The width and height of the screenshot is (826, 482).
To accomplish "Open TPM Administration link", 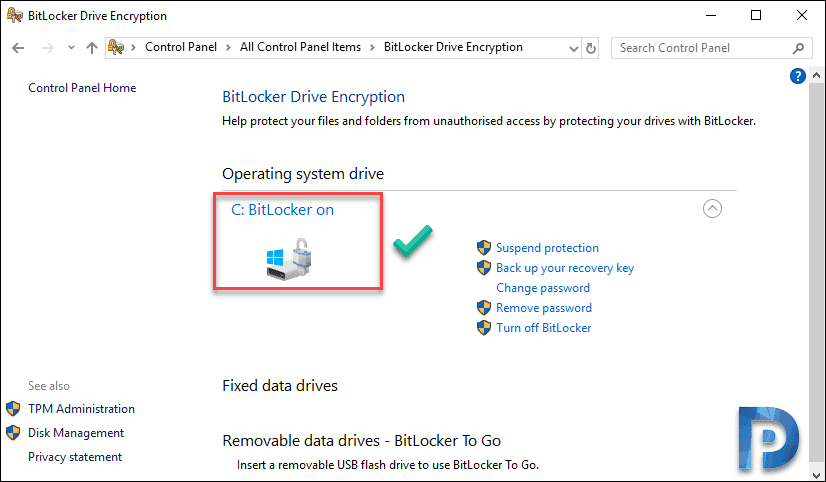I will click(x=81, y=409).
